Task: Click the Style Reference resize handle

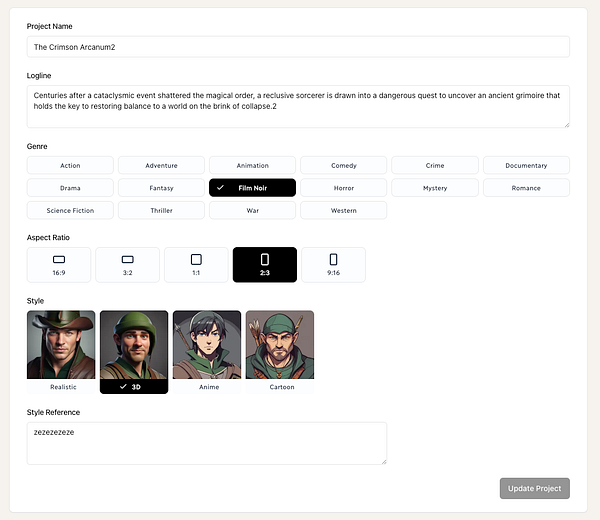Action: (x=384, y=462)
